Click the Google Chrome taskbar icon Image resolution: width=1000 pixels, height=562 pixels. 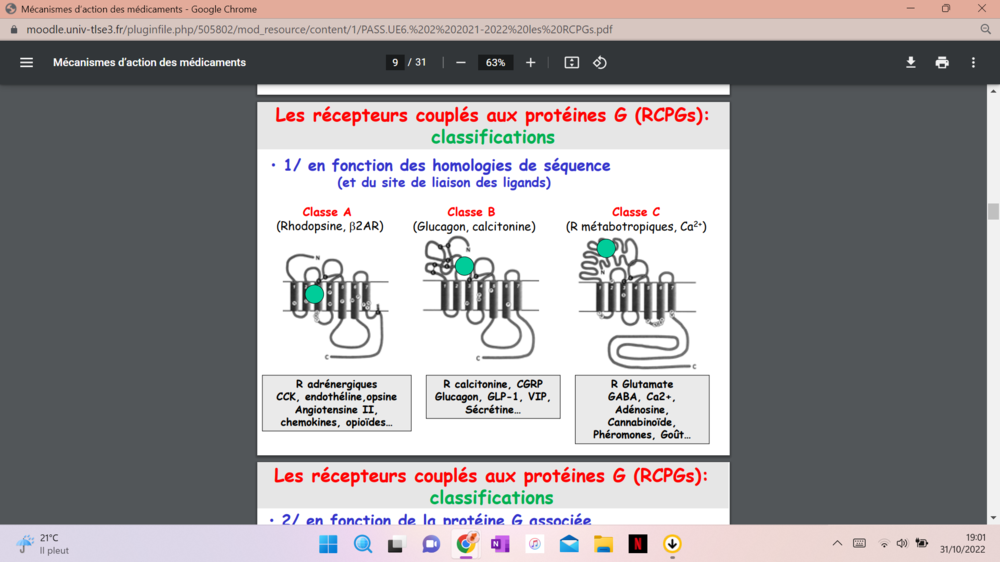(466, 544)
